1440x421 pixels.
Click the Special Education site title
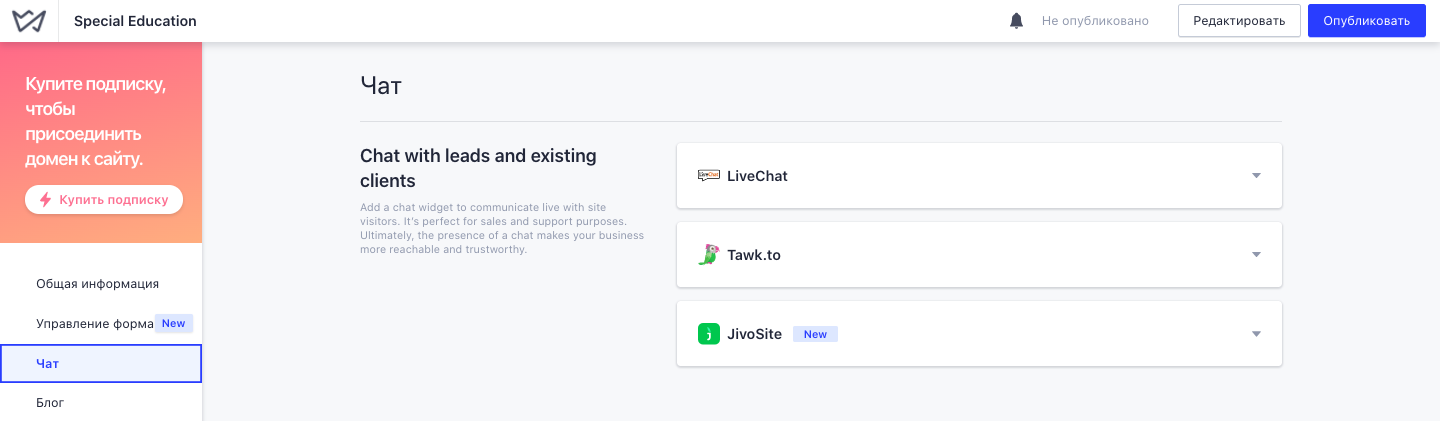coord(135,21)
